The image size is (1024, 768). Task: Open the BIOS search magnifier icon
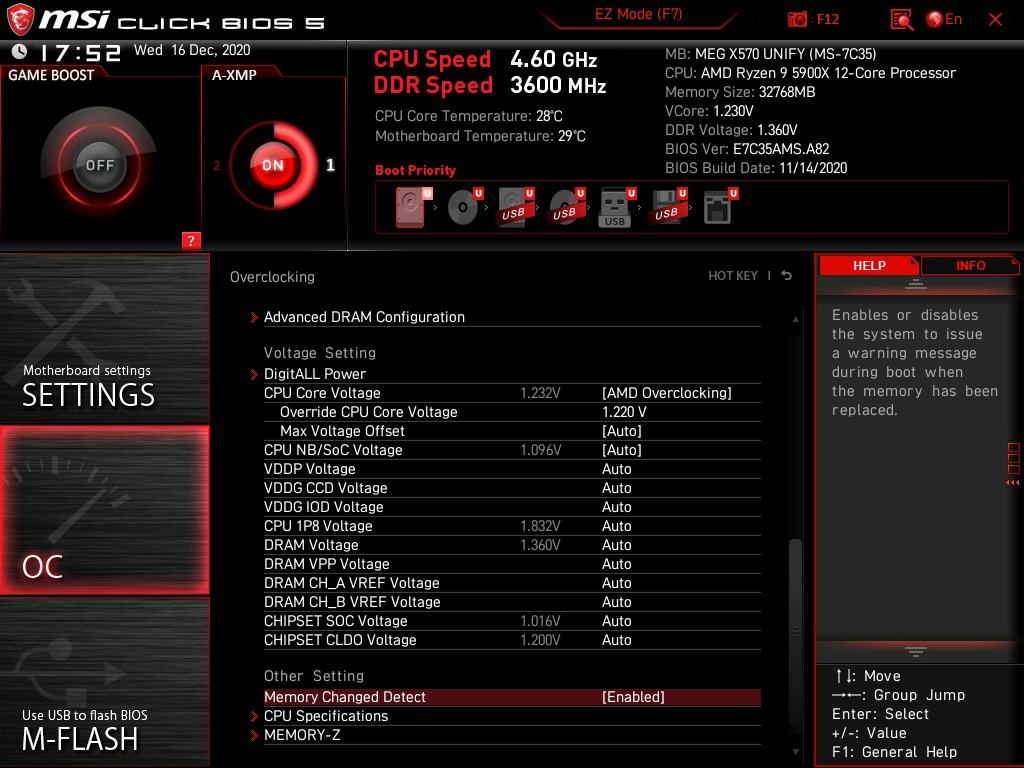901,20
